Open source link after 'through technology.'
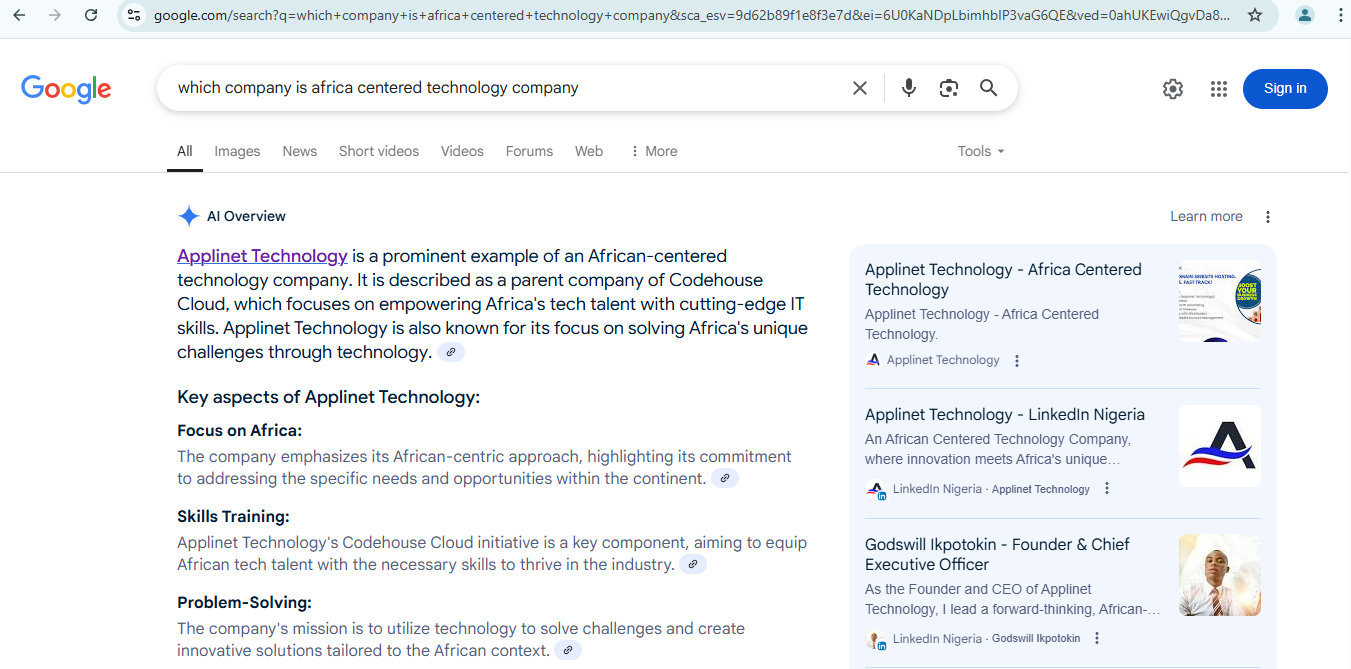This screenshot has height=669, width=1351. [x=451, y=352]
